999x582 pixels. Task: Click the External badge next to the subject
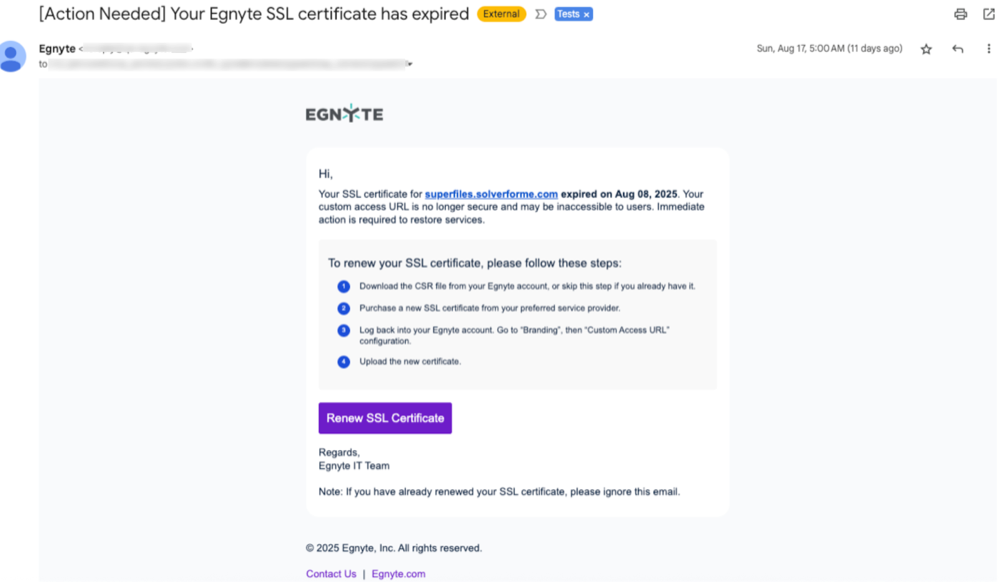(x=501, y=14)
